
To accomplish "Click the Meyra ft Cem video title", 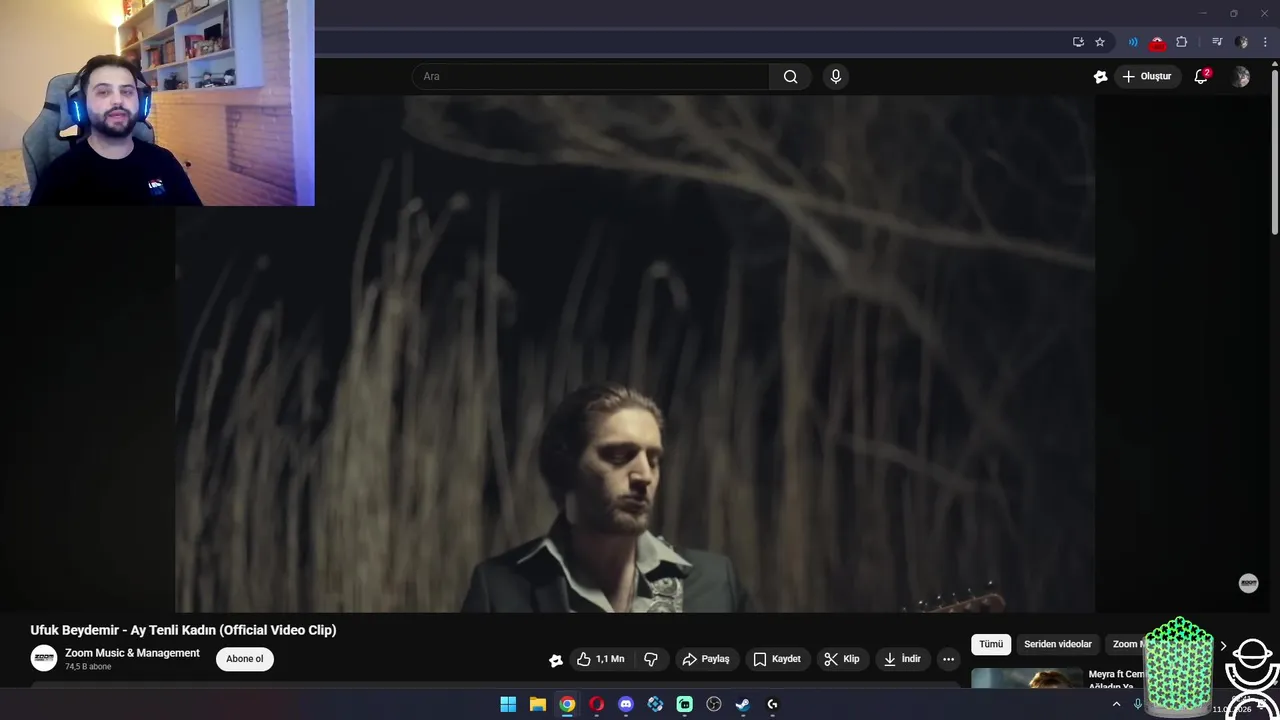I will pyautogui.click(x=1116, y=680).
